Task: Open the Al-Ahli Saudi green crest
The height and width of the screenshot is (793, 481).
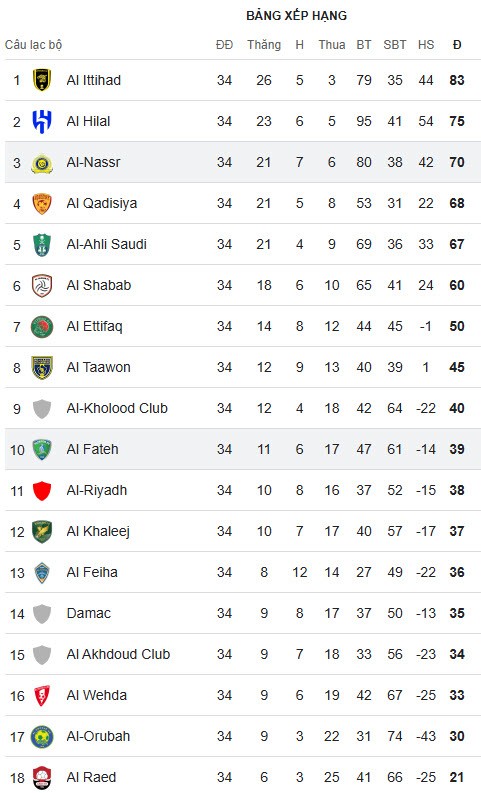Action: [x=42, y=244]
